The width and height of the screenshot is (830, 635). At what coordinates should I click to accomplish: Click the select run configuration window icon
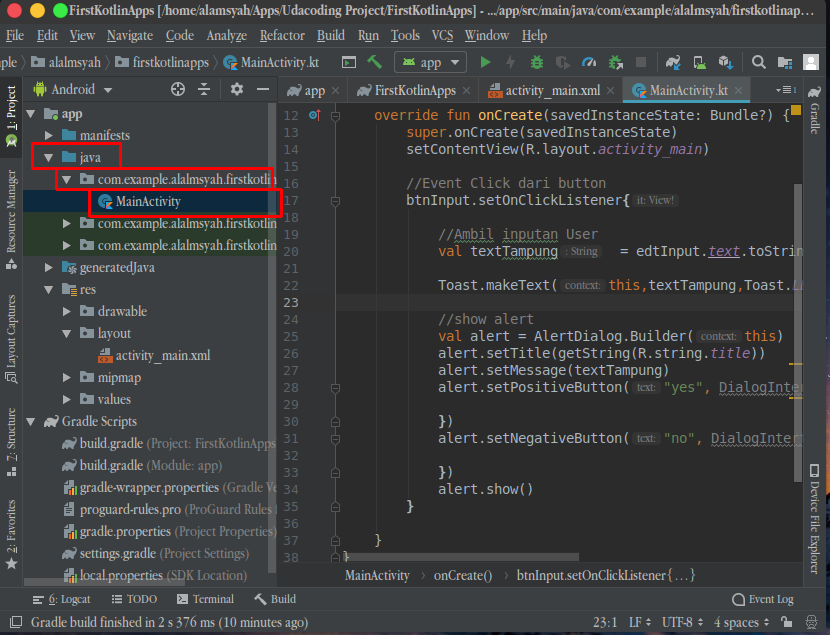click(x=348, y=62)
